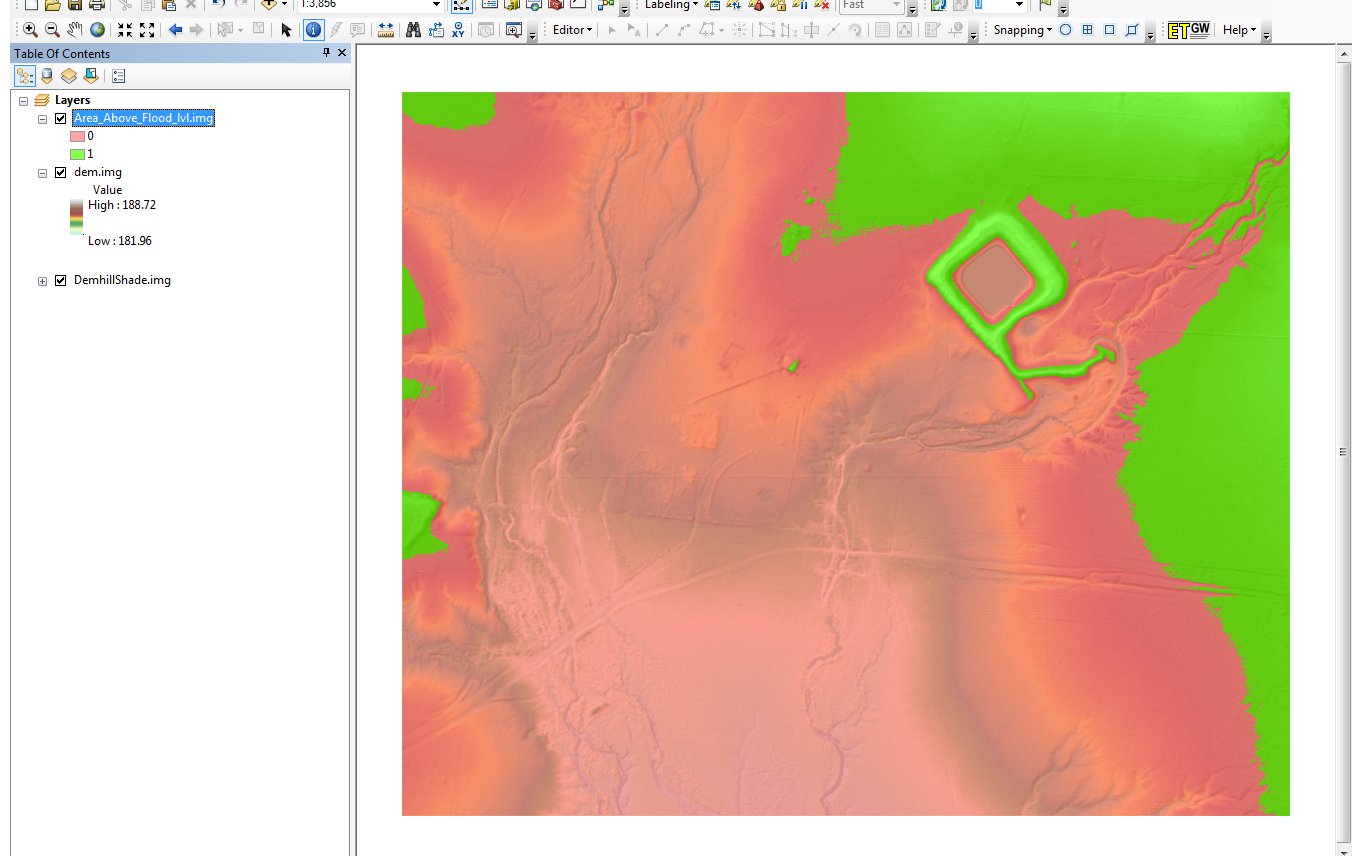Activate the Identify tool
Screen dimensions: 1352x856
(313, 30)
